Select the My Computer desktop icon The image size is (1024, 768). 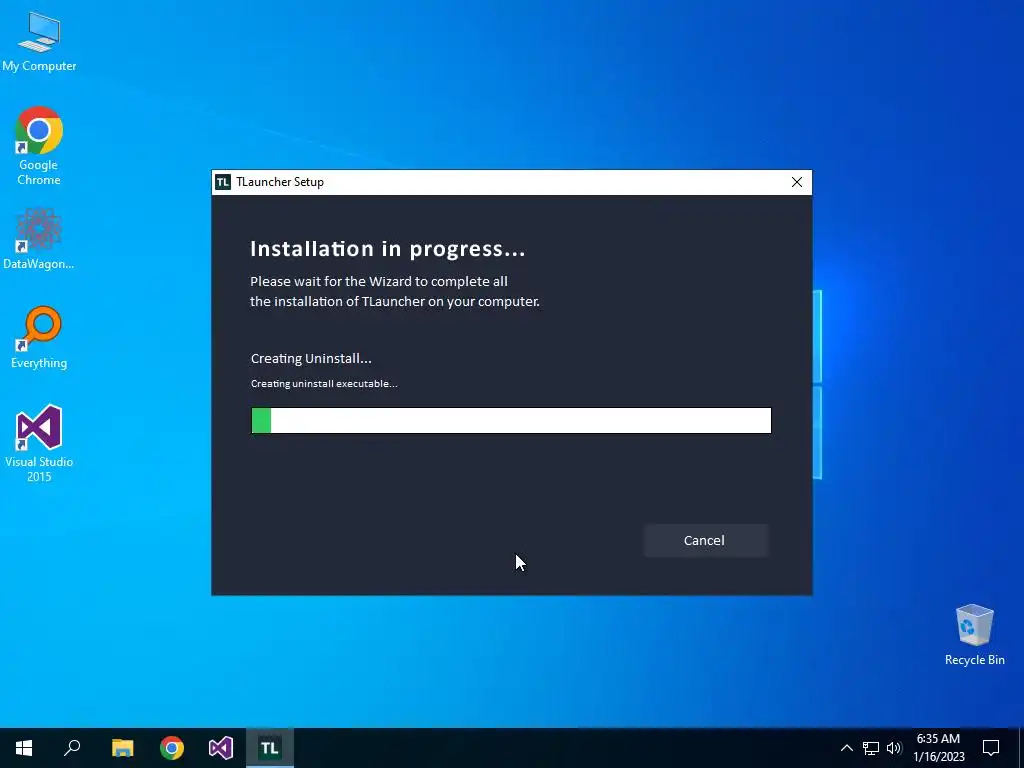[39, 41]
